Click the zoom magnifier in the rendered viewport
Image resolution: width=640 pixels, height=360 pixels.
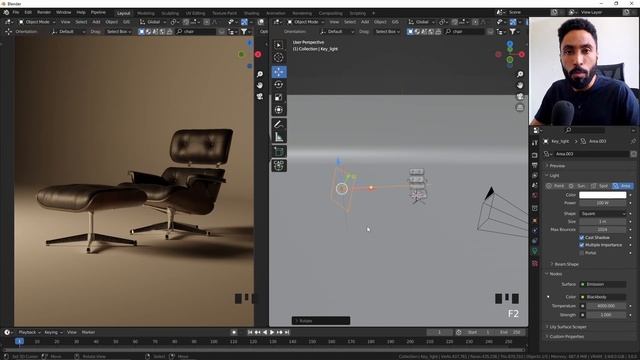[260, 74]
